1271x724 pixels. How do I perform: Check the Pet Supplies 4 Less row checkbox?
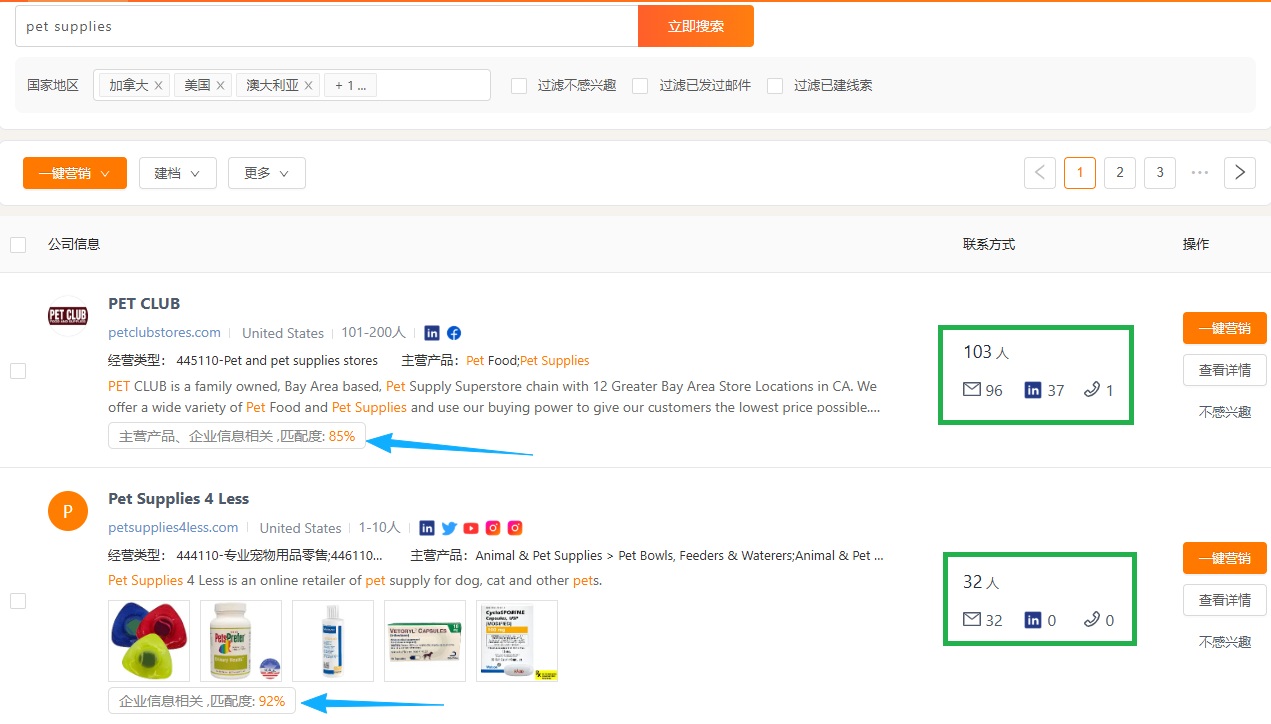click(x=18, y=601)
